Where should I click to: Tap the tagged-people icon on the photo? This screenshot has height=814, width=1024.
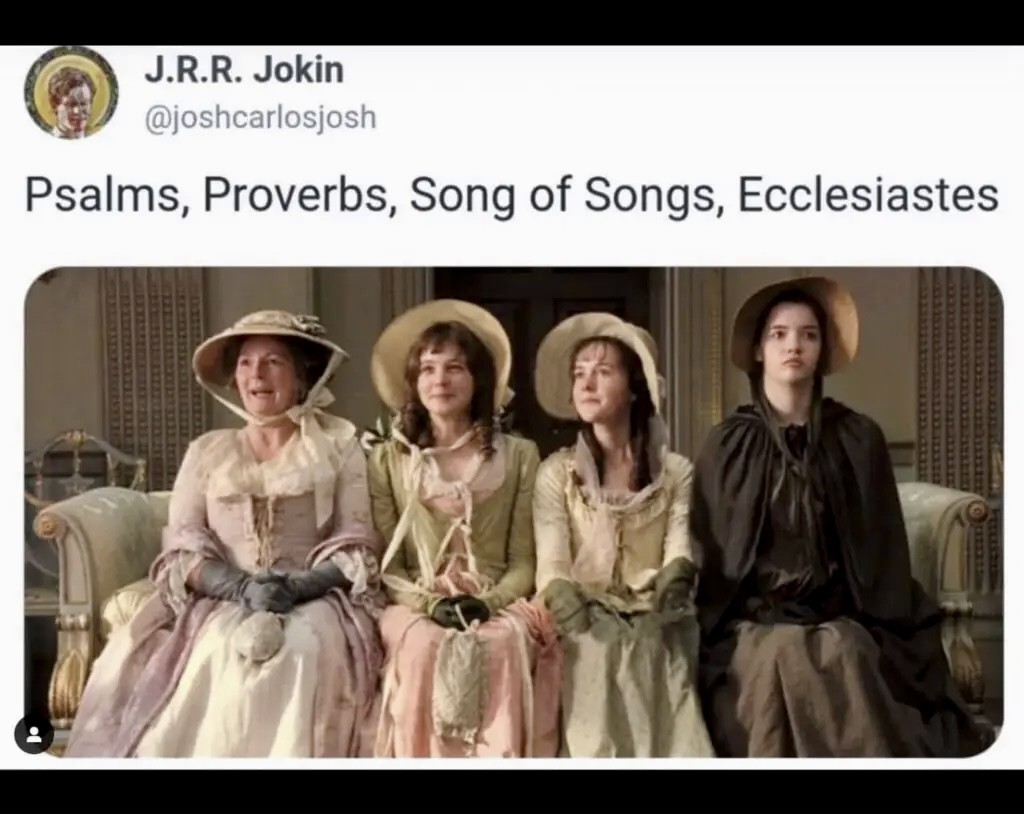tap(34, 734)
